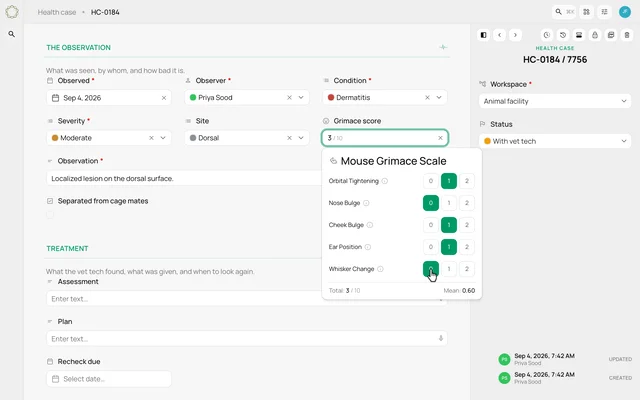Click the Grimace score input field
The image size is (640, 400).
pos(385,138)
